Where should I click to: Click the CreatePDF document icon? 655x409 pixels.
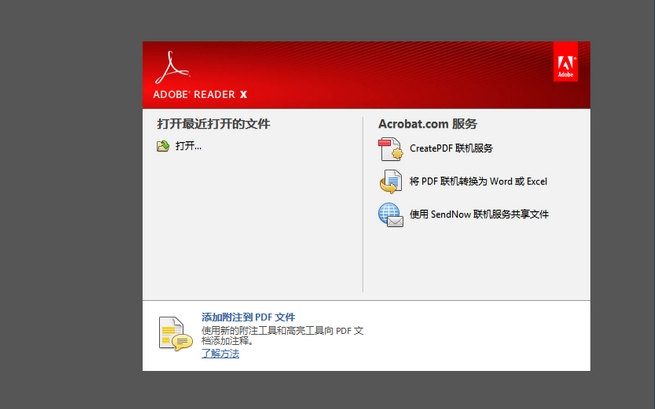click(x=391, y=149)
